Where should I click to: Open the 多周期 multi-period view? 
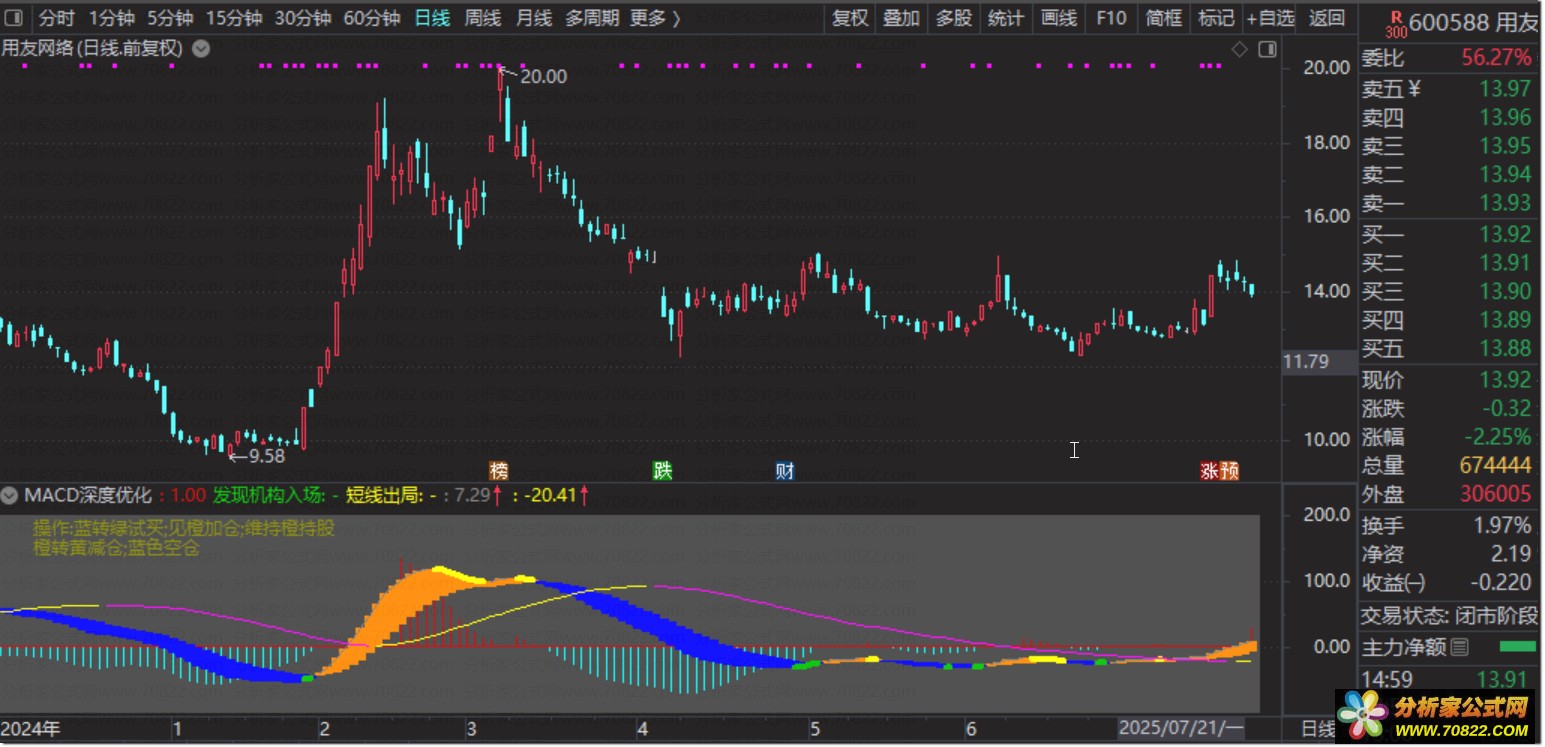click(x=592, y=18)
